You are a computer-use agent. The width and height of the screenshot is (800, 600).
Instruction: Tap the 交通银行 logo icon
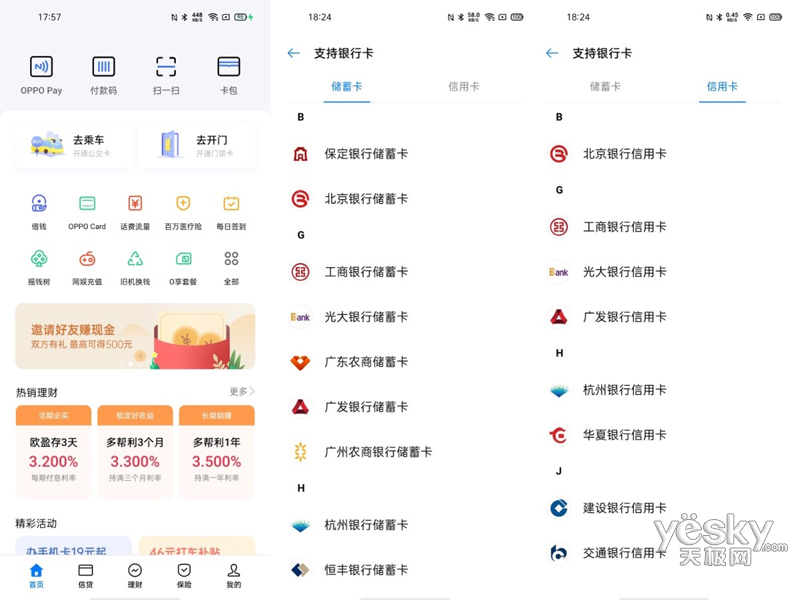click(559, 553)
